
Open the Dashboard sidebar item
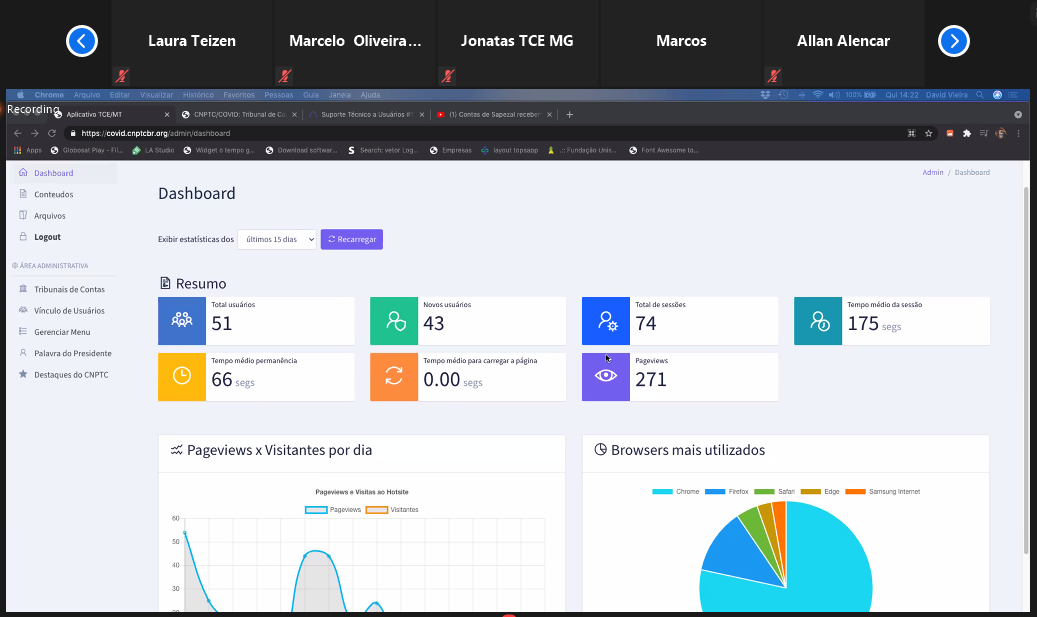[x=65, y=173]
